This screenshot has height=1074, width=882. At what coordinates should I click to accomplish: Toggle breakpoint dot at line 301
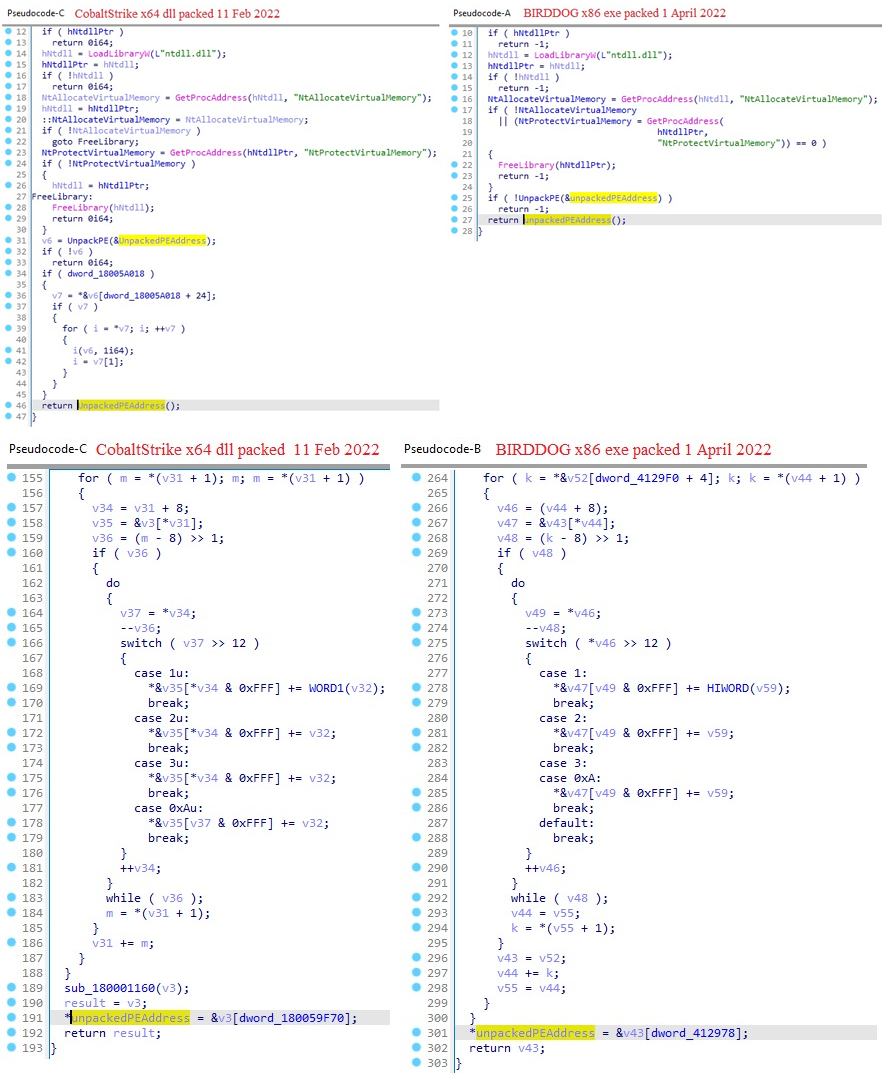click(x=416, y=1033)
